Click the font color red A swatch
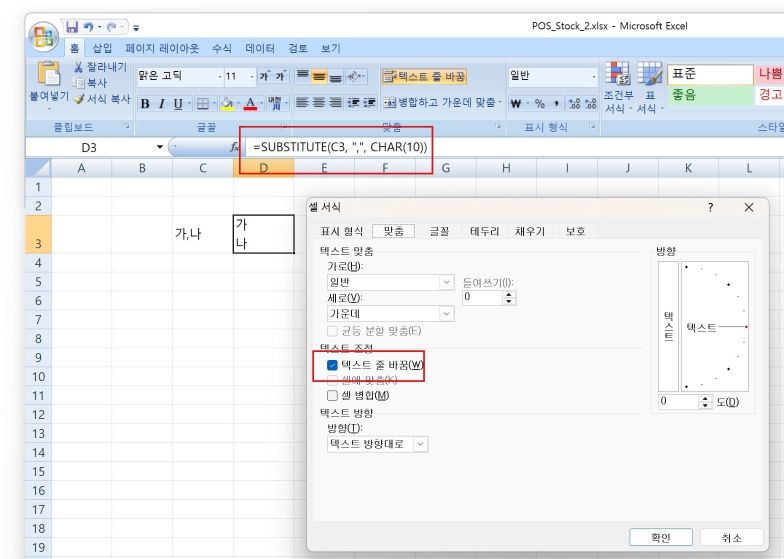The image size is (784, 559). click(x=249, y=103)
